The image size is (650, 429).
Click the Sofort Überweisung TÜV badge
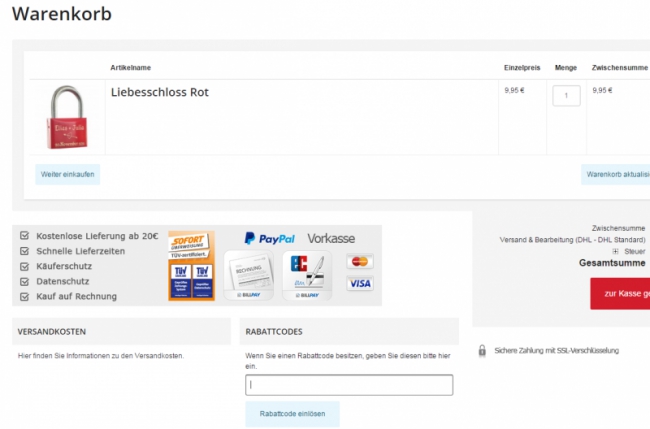[192, 266]
